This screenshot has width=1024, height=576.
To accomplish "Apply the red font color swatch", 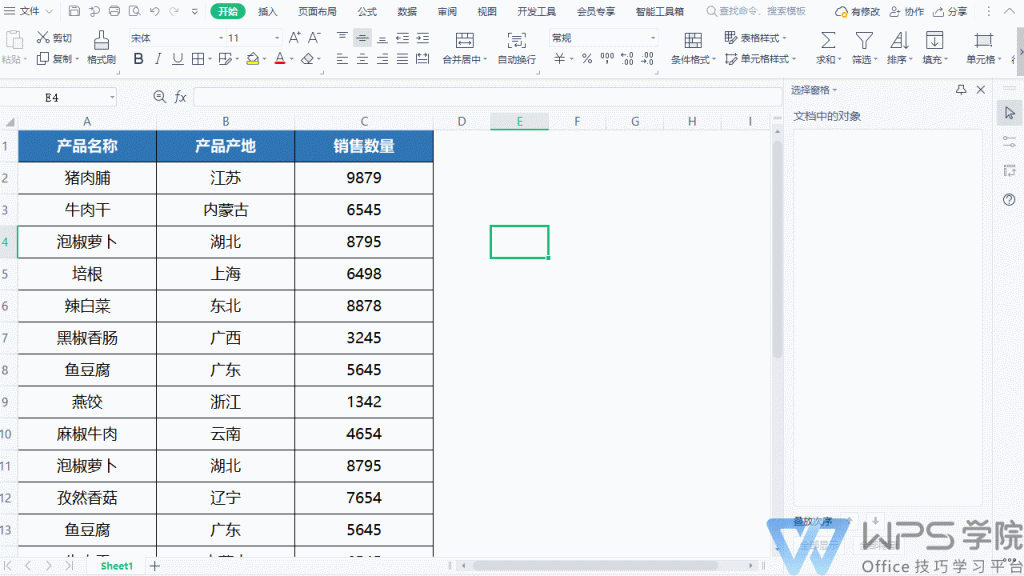I will (280, 59).
